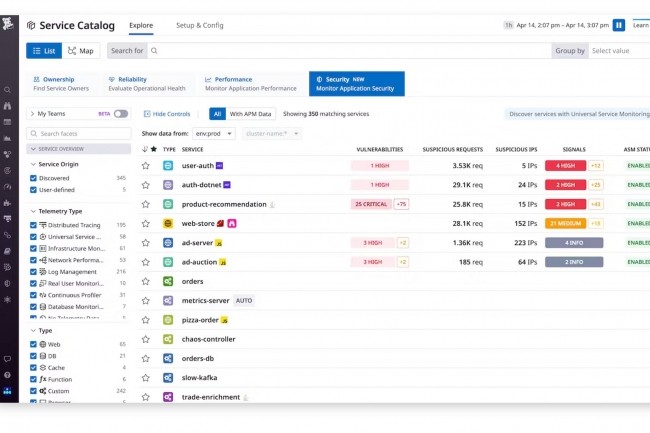The width and height of the screenshot is (650, 433).
Task: Select the All services filter button
Action: [x=217, y=114]
